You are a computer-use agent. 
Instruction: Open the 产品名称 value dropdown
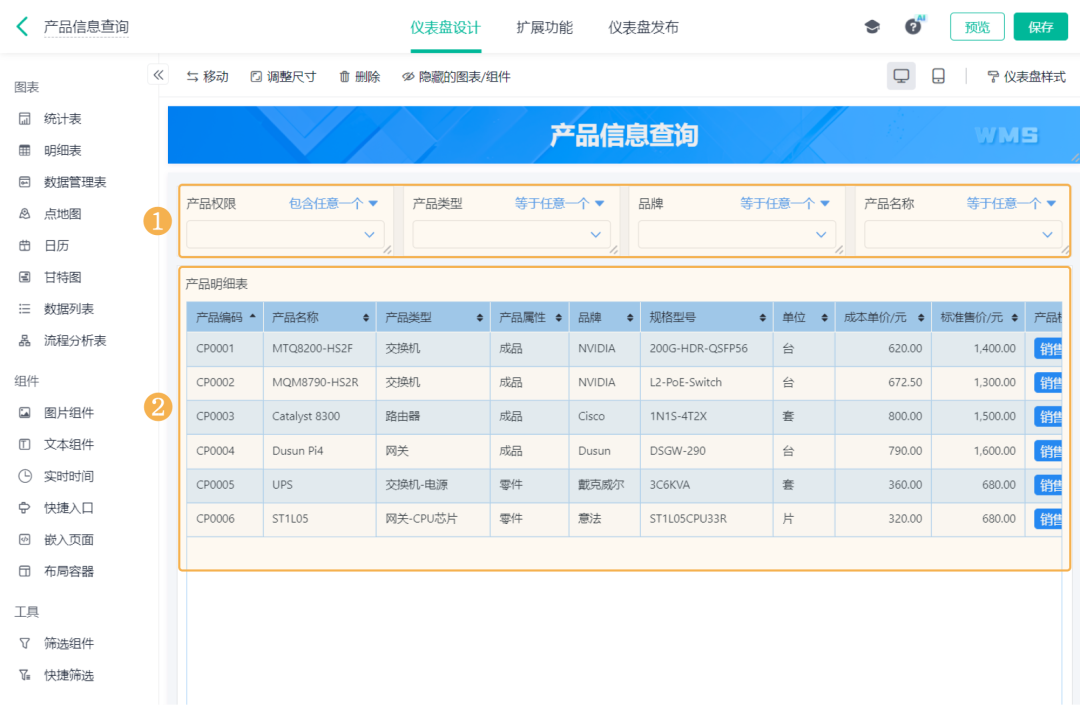click(963, 235)
